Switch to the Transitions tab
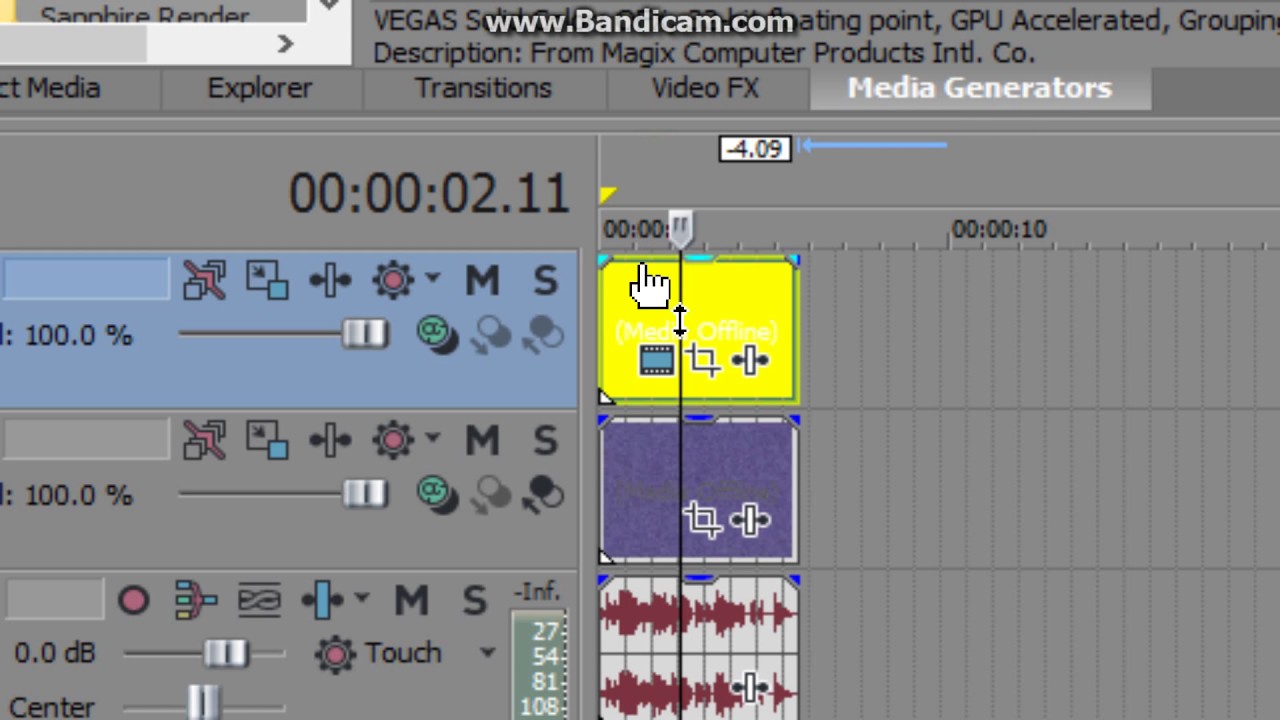 click(x=483, y=88)
